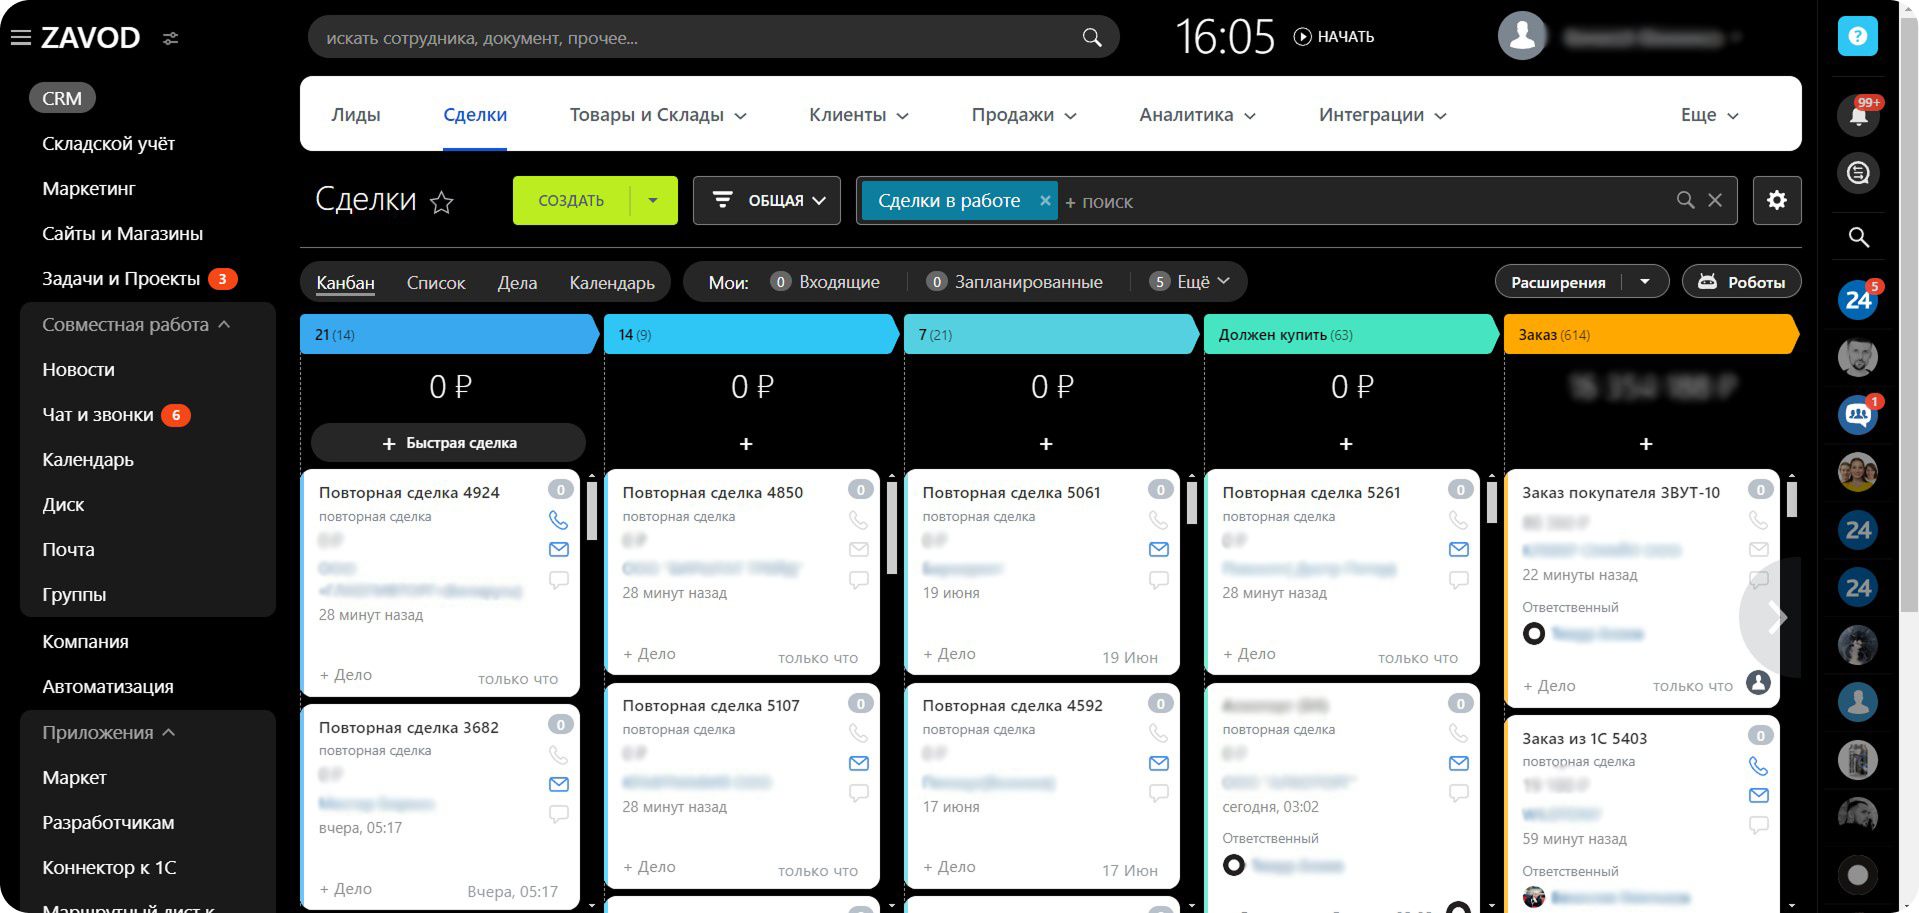The width and height of the screenshot is (1919, 913).
Task: Click the Быстрая сделка button
Action: (x=448, y=443)
